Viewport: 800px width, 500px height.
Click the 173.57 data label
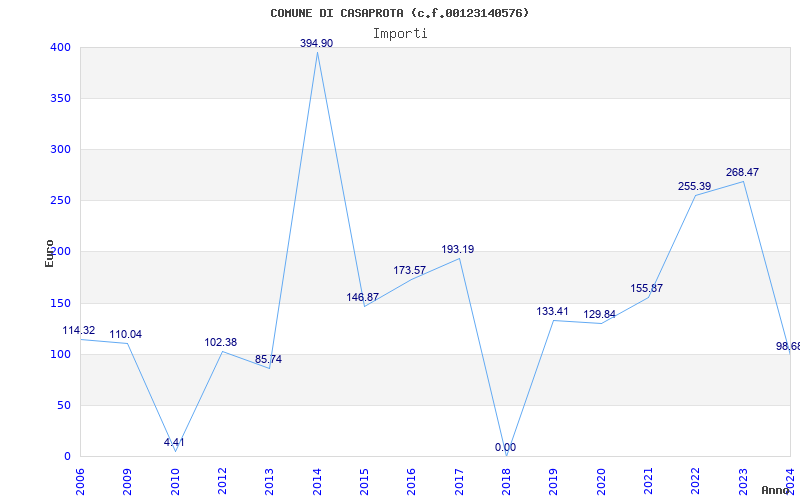[x=409, y=271]
